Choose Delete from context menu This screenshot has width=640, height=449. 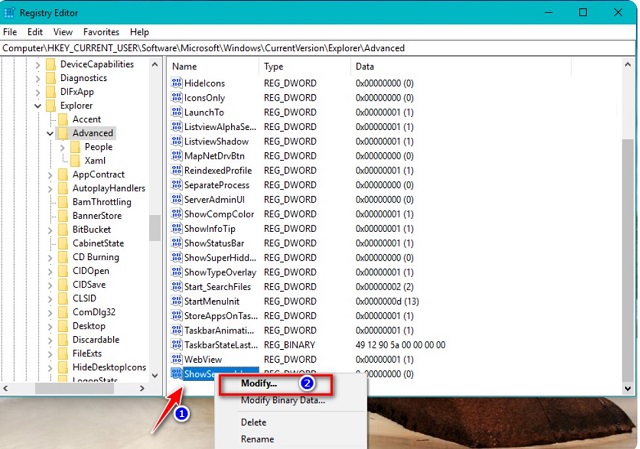click(253, 422)
